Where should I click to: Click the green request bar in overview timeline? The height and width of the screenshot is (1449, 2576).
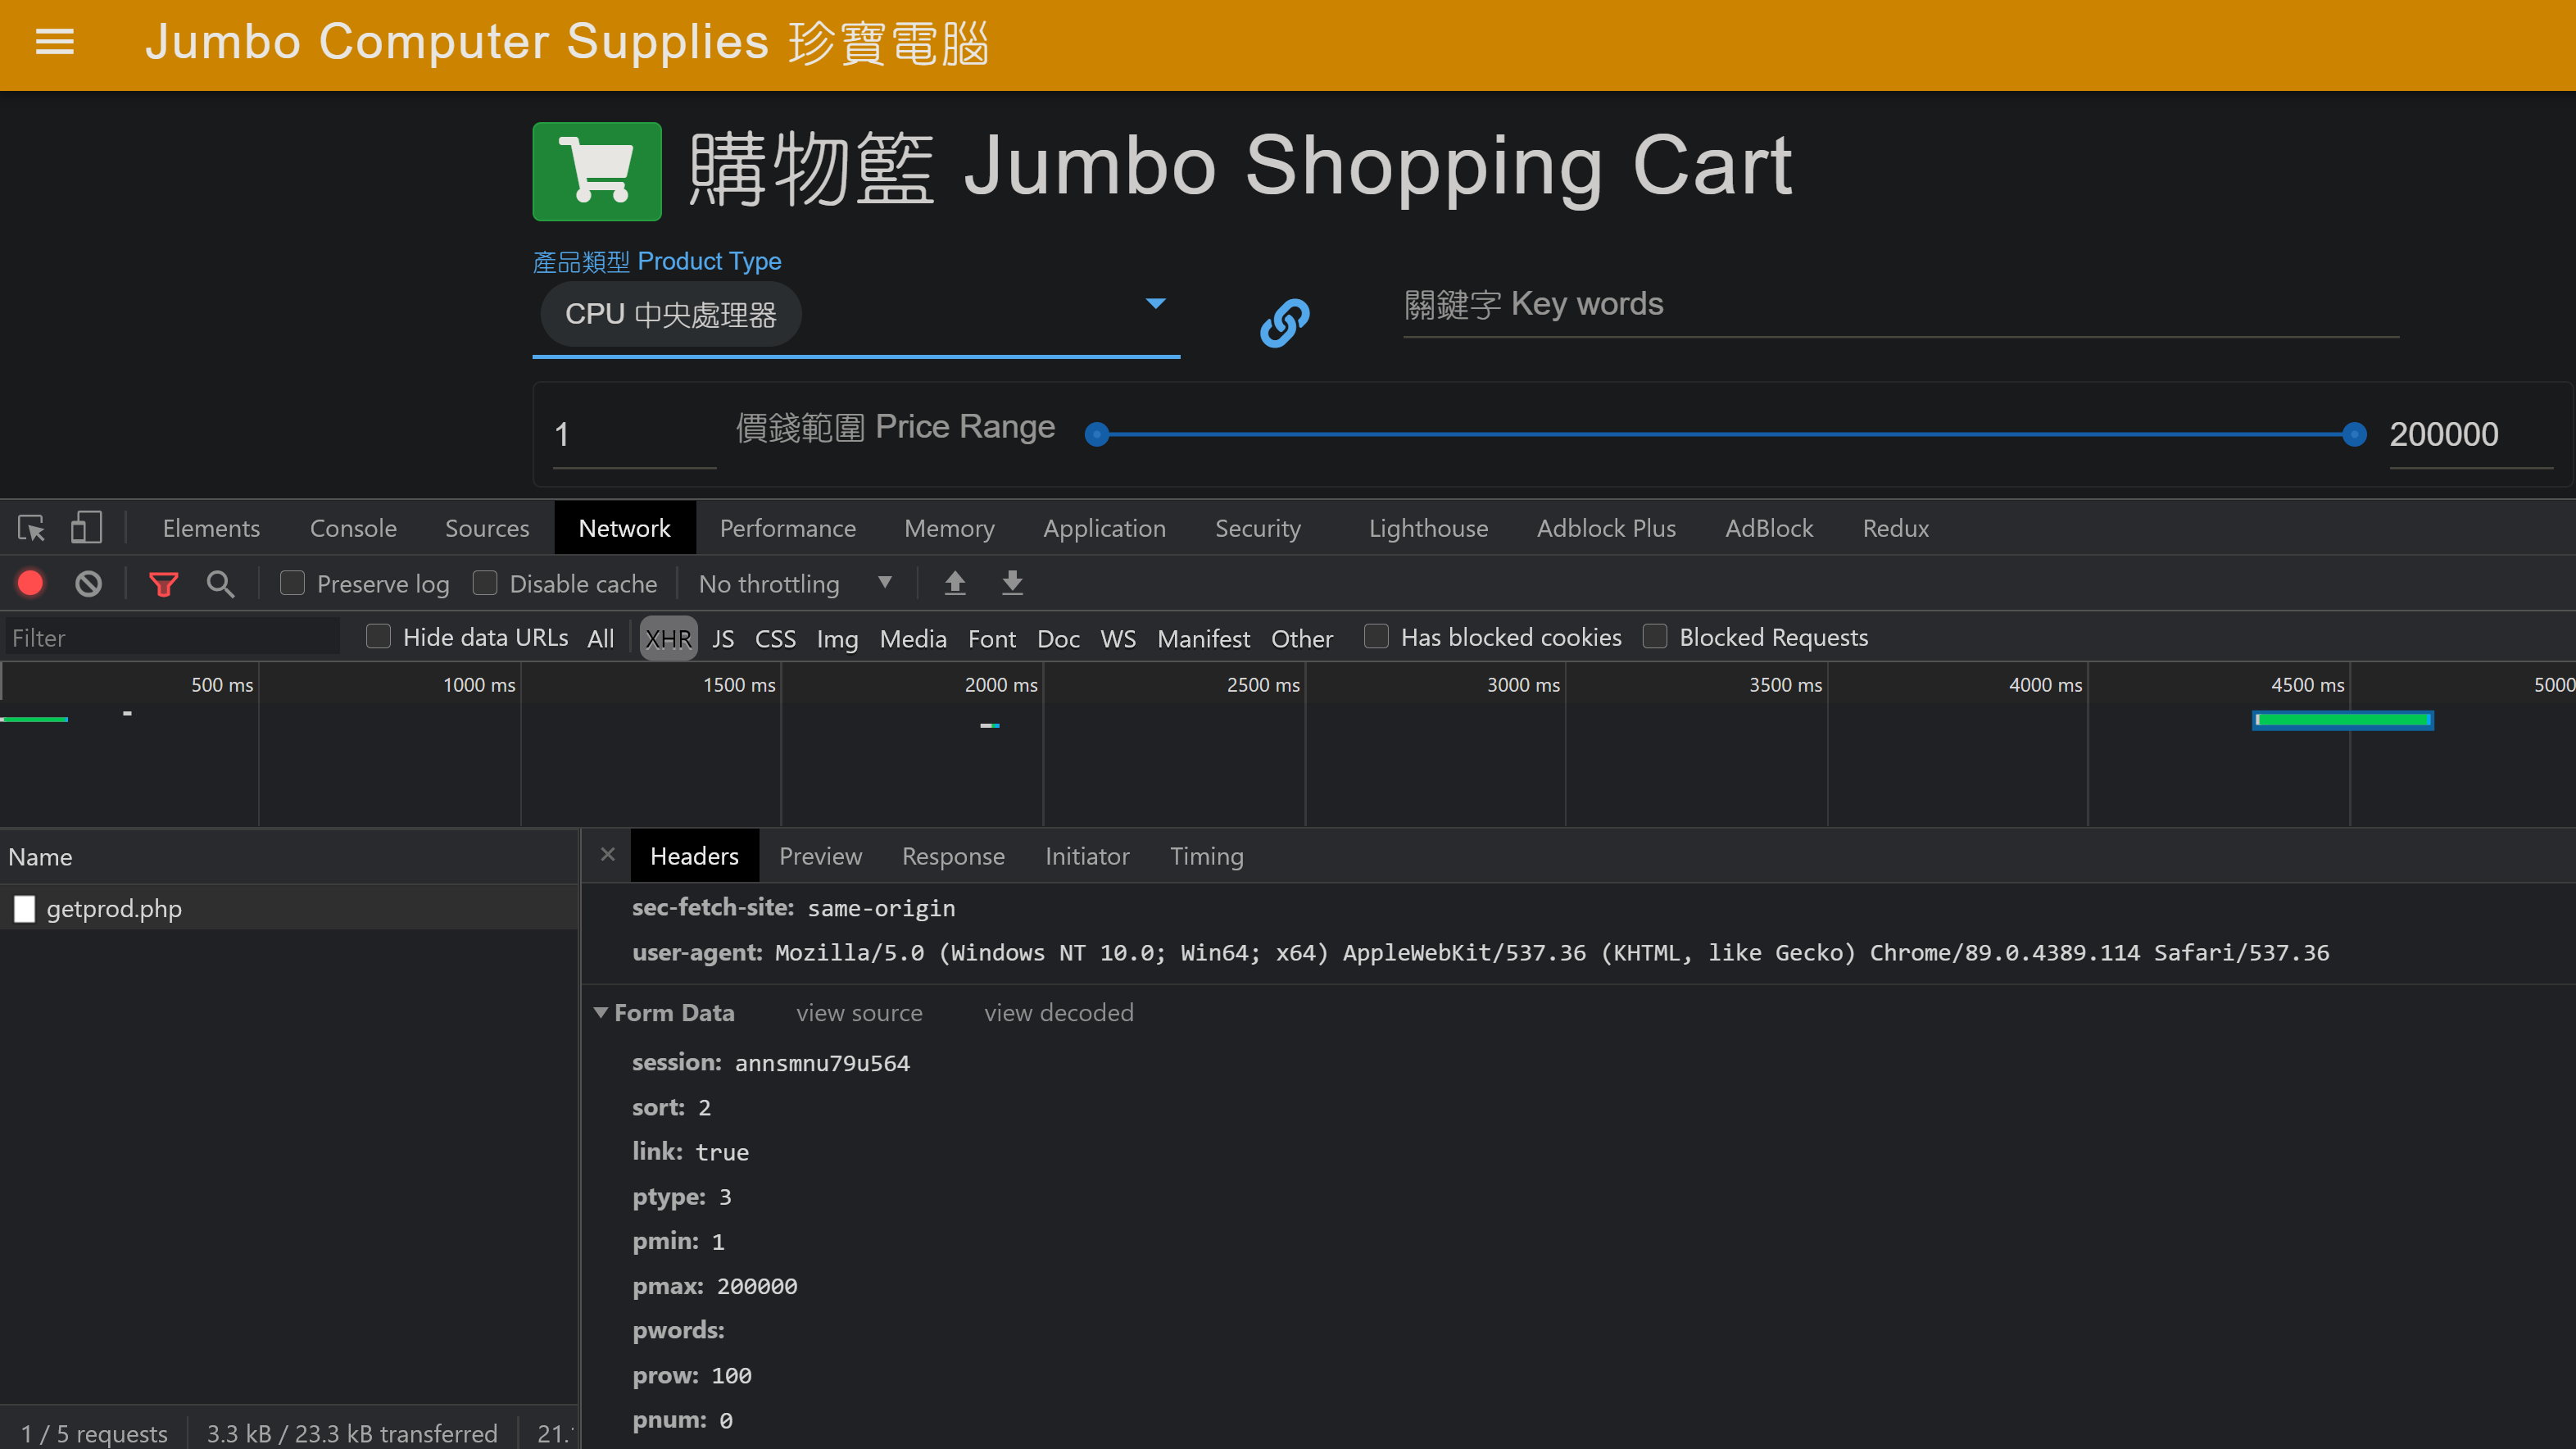(x=2342, y=720)
